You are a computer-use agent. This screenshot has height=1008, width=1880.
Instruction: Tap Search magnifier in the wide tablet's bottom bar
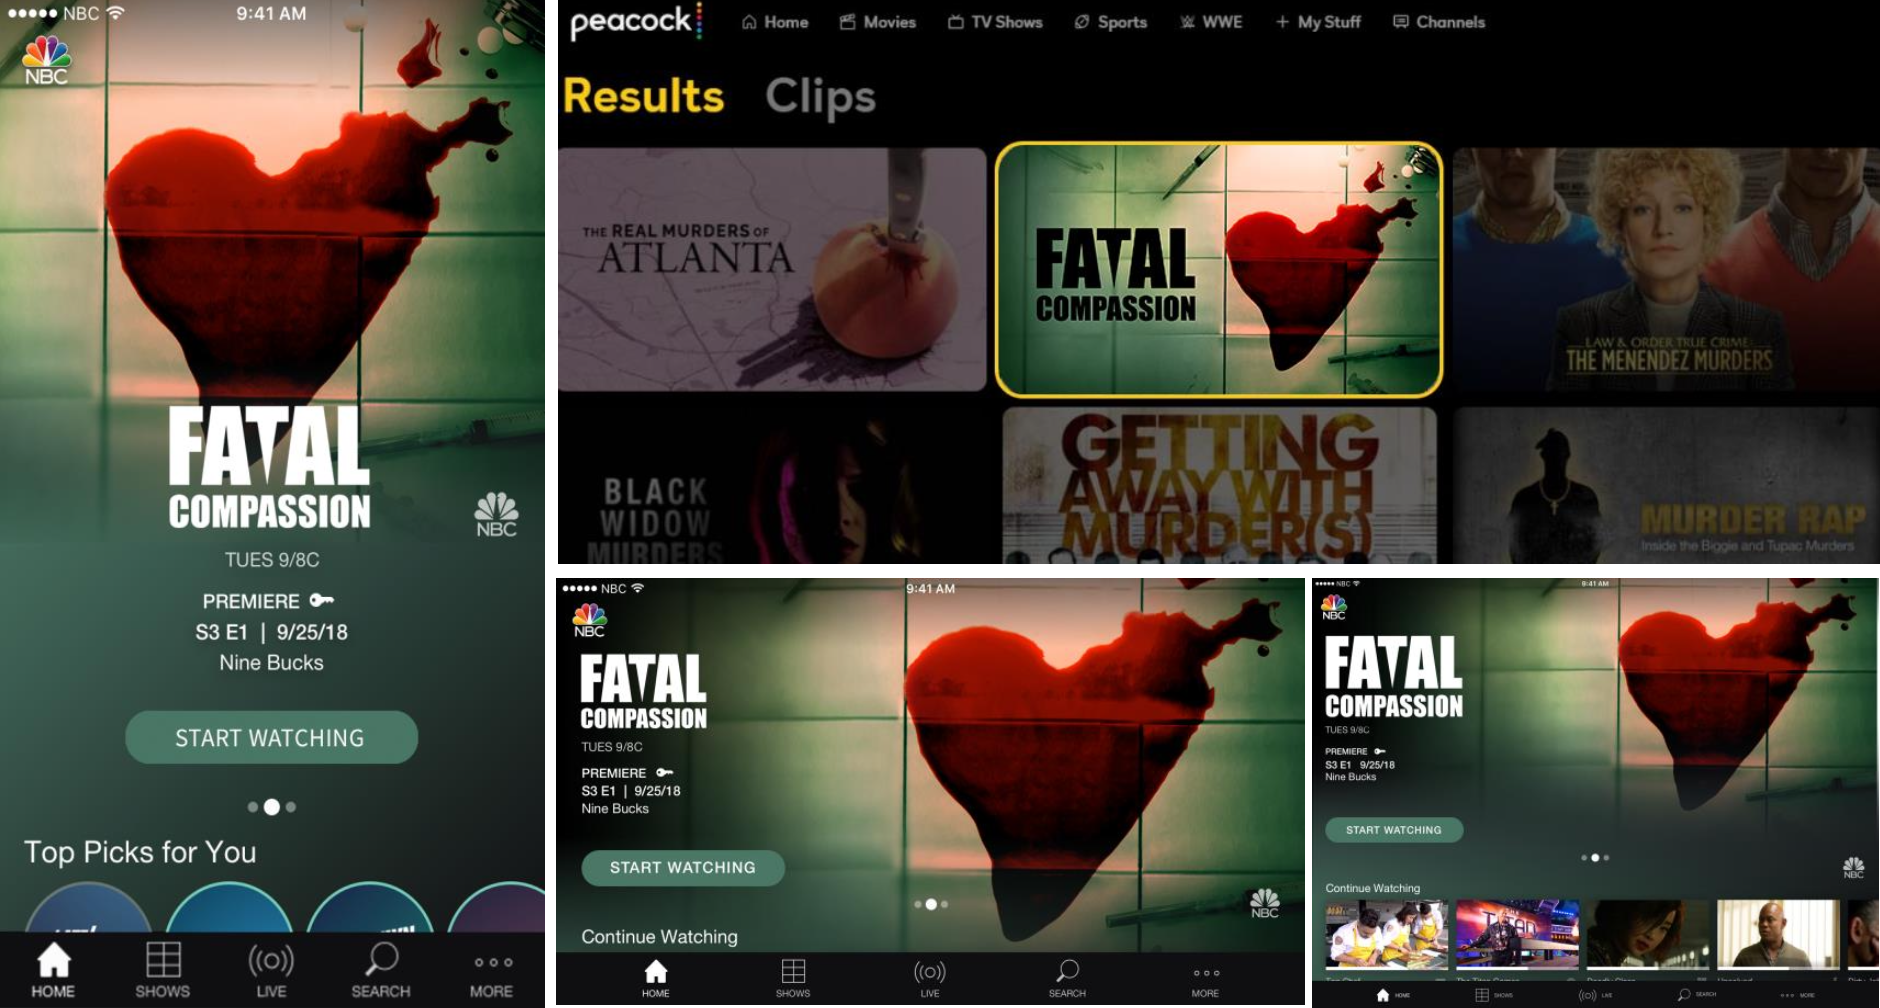pyautogui.click(x=1067, y=971)
